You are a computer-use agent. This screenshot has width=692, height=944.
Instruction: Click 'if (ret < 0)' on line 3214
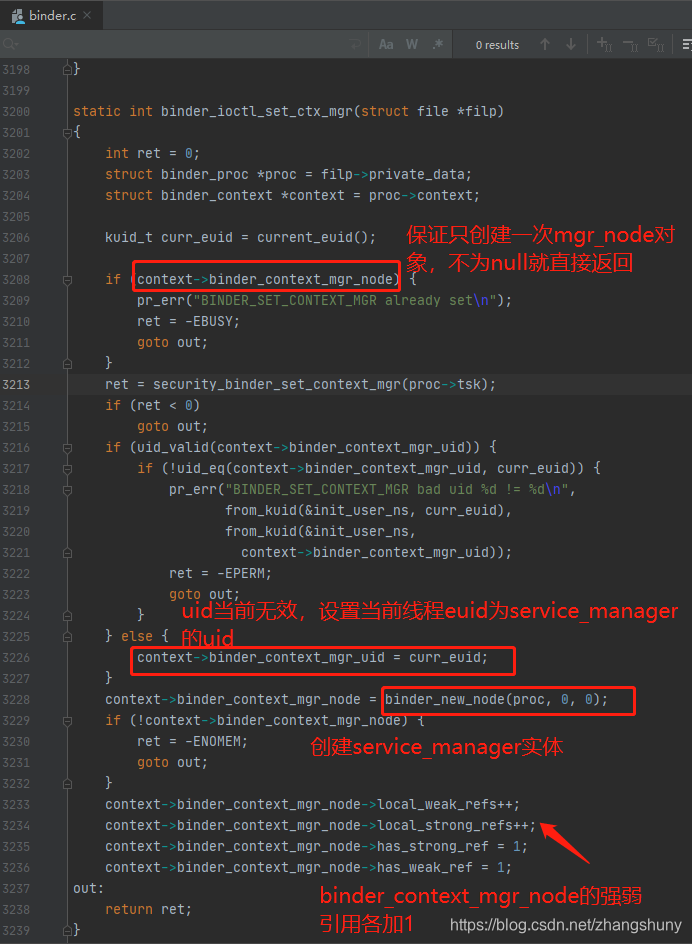pos(152,406)
